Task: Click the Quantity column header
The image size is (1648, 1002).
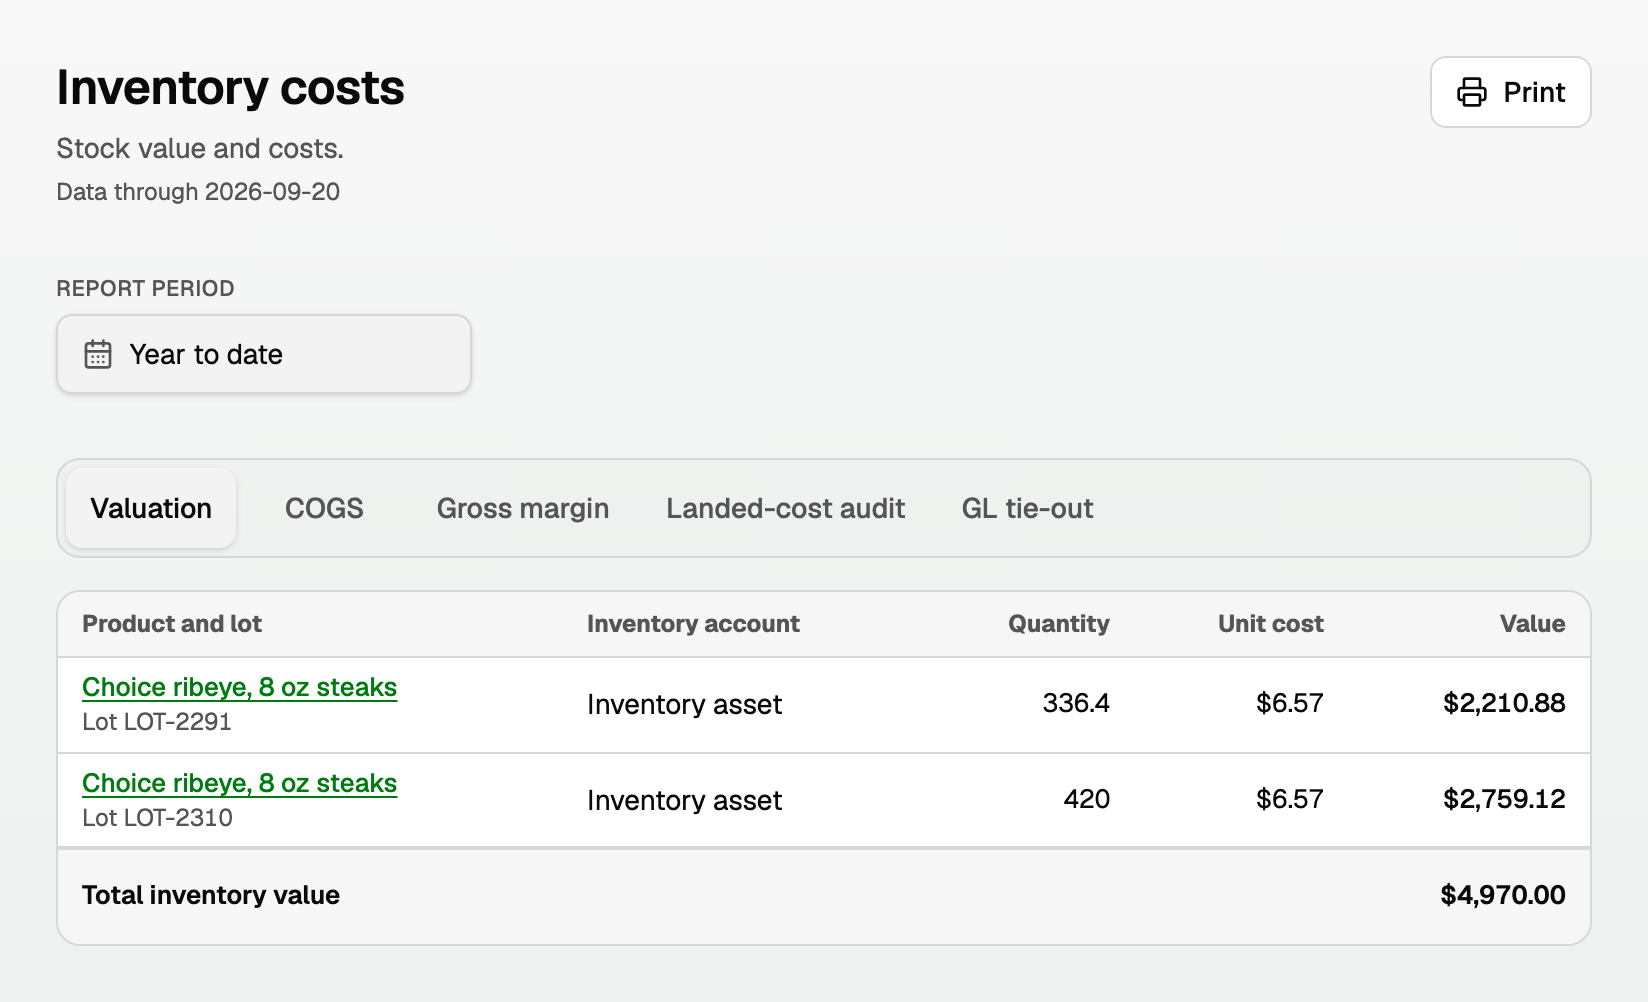Action: pyautogui.click(x=1059, y=624)
